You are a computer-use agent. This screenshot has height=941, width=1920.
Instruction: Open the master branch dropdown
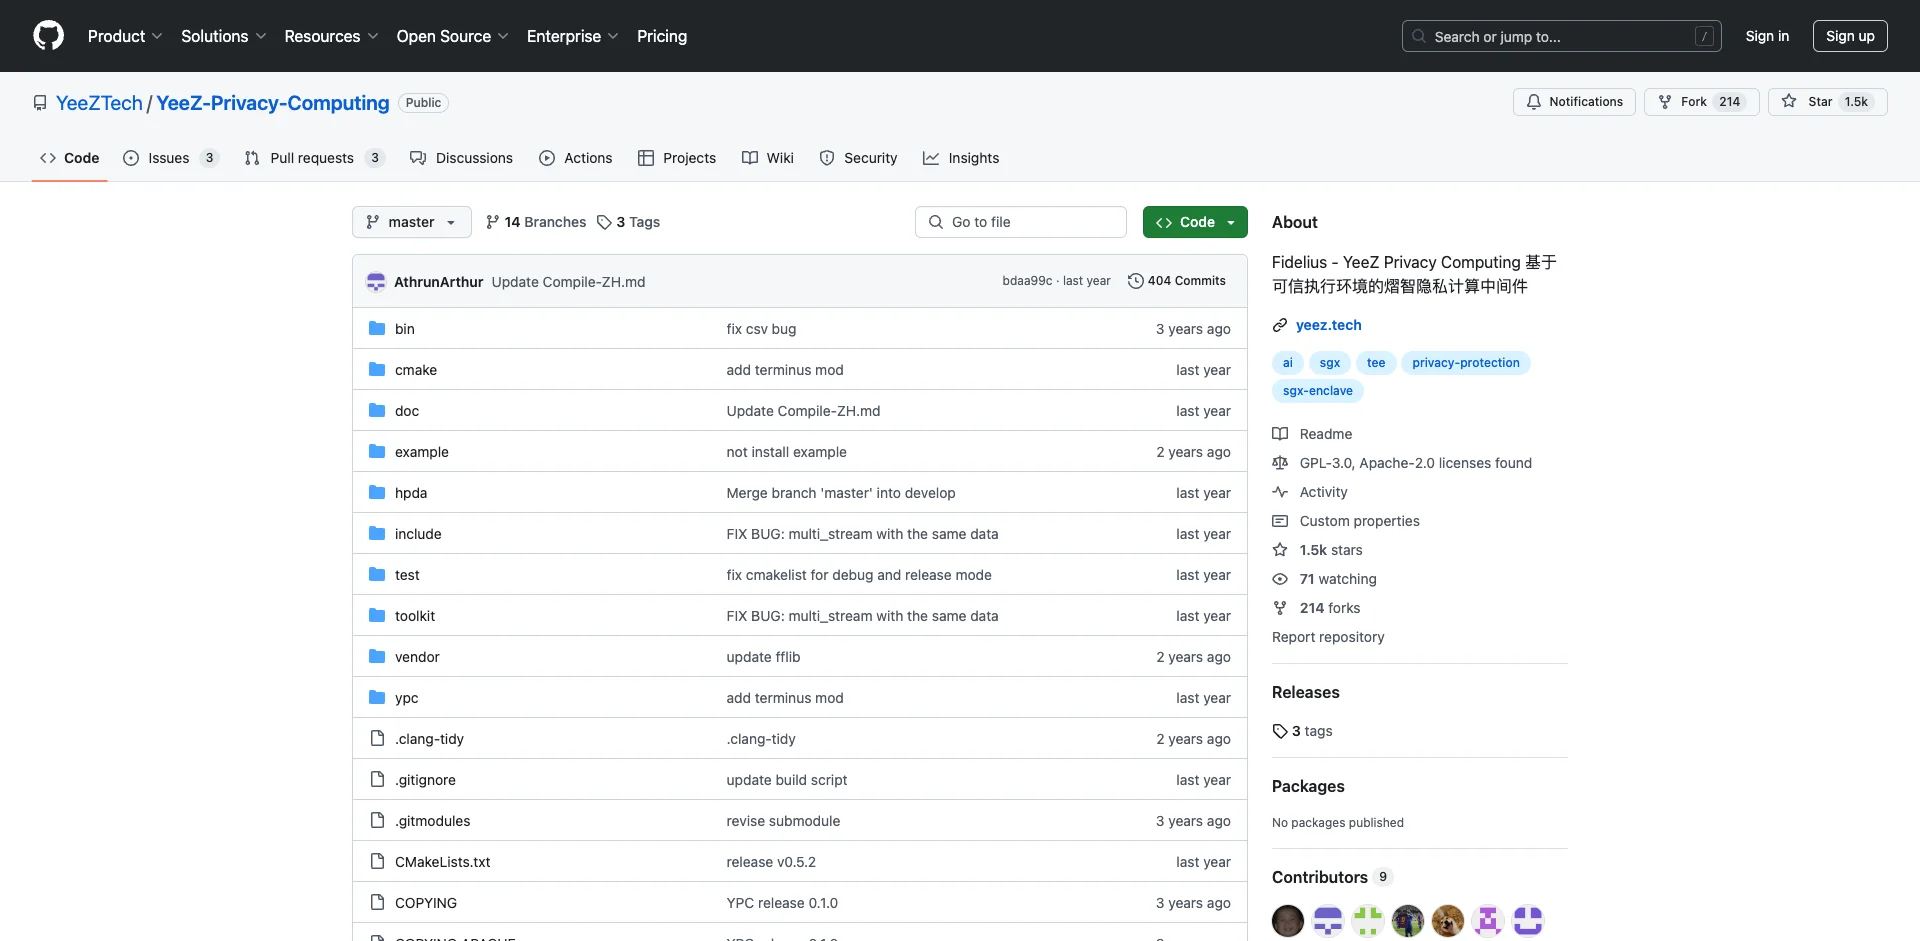412,222
